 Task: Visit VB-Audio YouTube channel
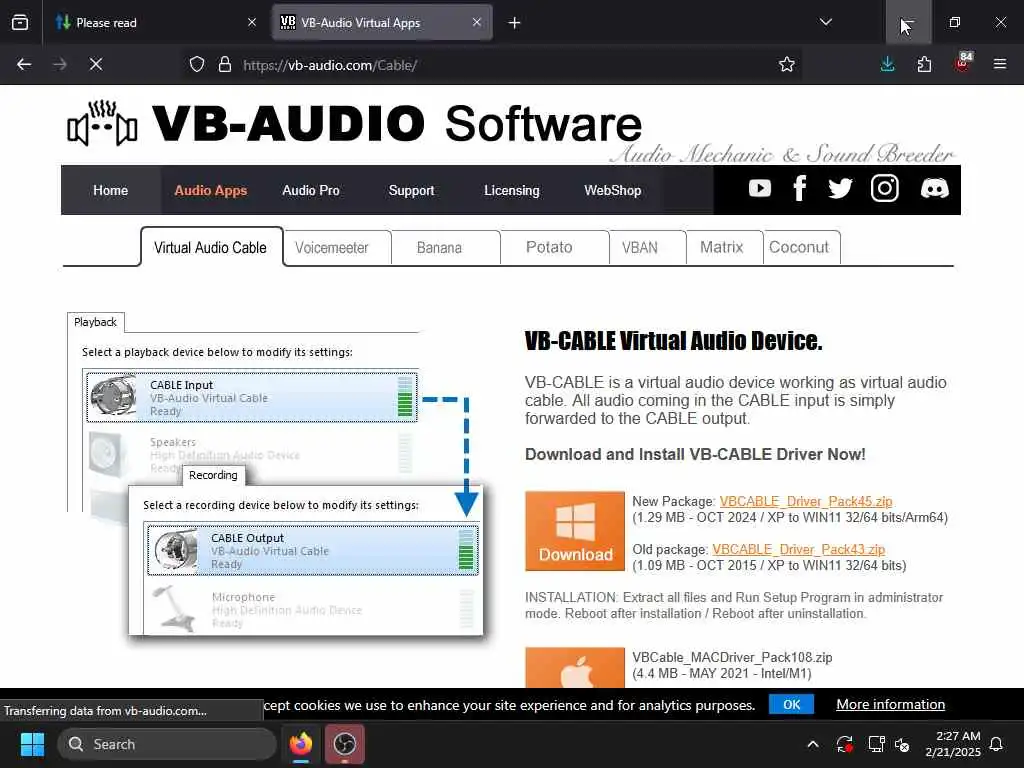click(760, 189)
